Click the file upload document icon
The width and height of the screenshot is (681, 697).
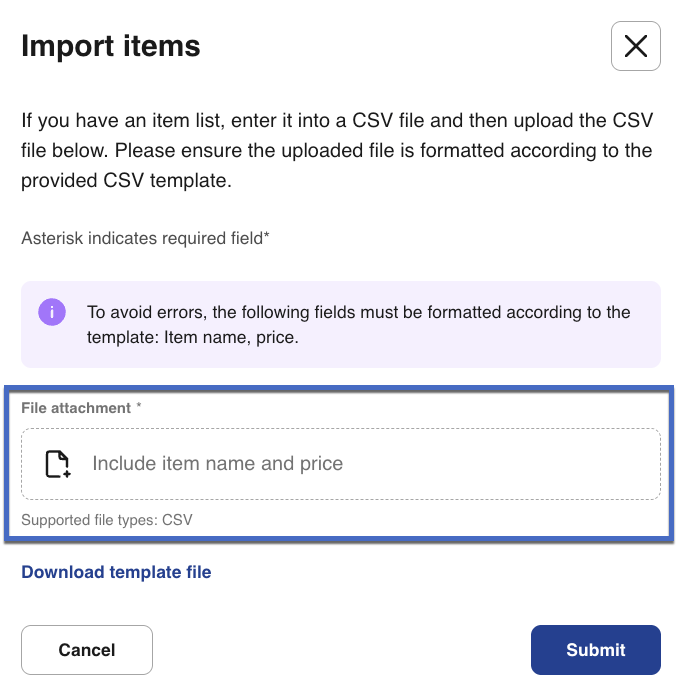pos(58,464)
